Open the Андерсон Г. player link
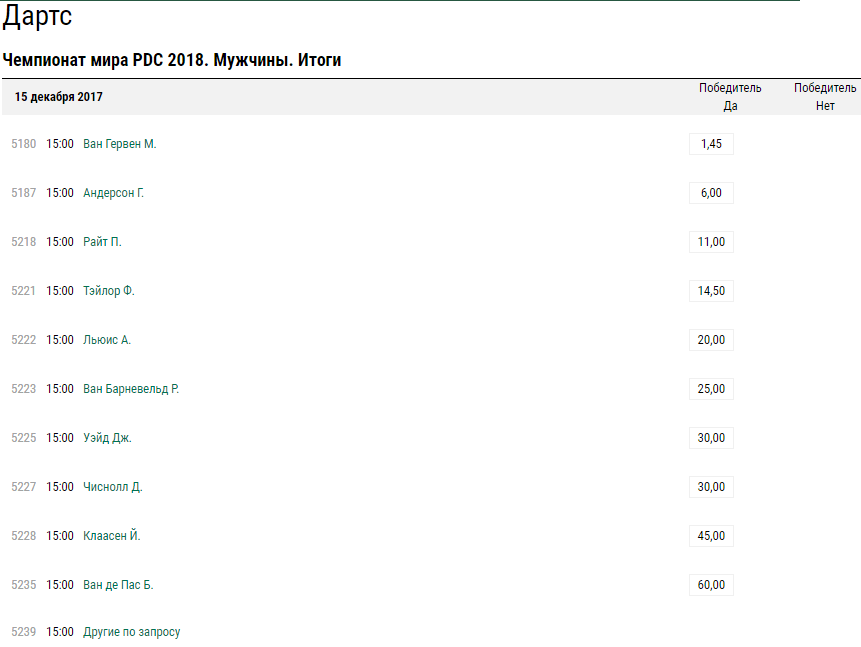This screenshot has width=861, height=647. tap(114, 193)
